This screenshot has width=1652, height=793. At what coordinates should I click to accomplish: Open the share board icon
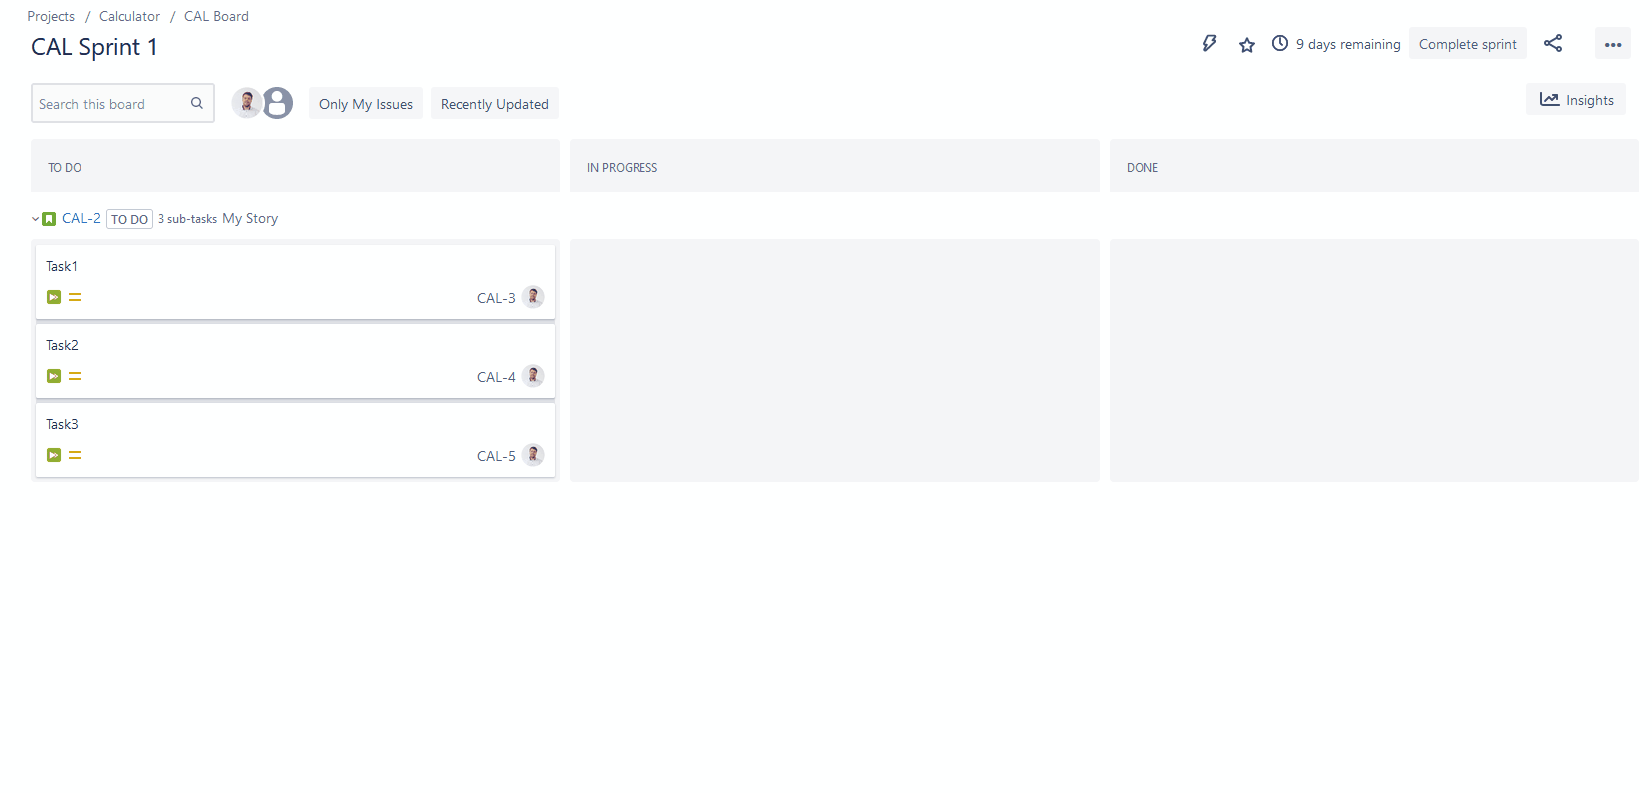point(1553,43)
